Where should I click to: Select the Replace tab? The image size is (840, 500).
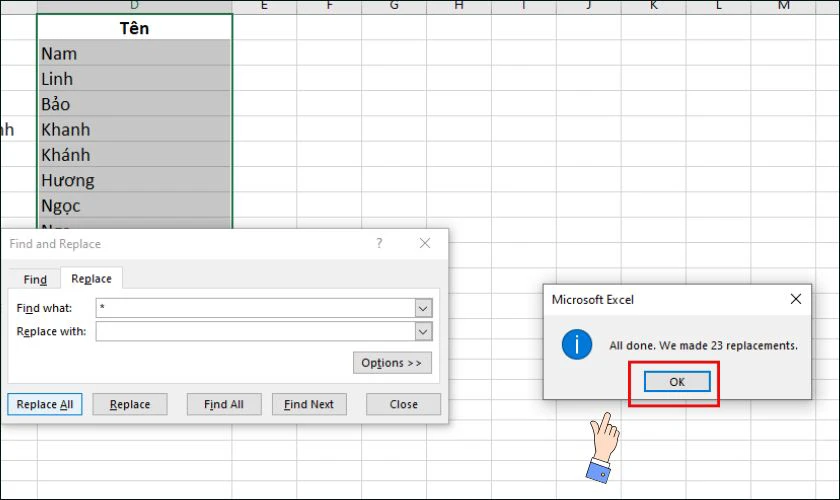(x=91, y=279)
